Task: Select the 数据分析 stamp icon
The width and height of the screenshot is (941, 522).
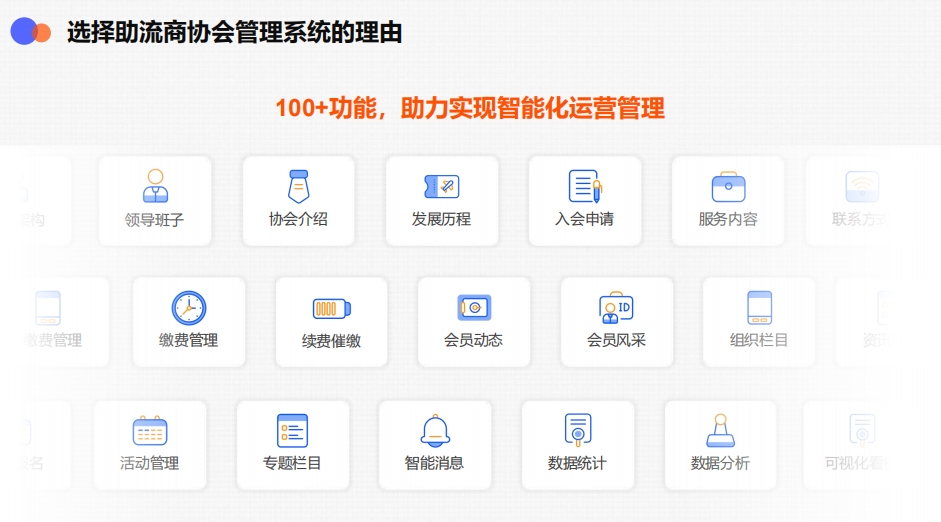Action: click(x=720, y=431)
